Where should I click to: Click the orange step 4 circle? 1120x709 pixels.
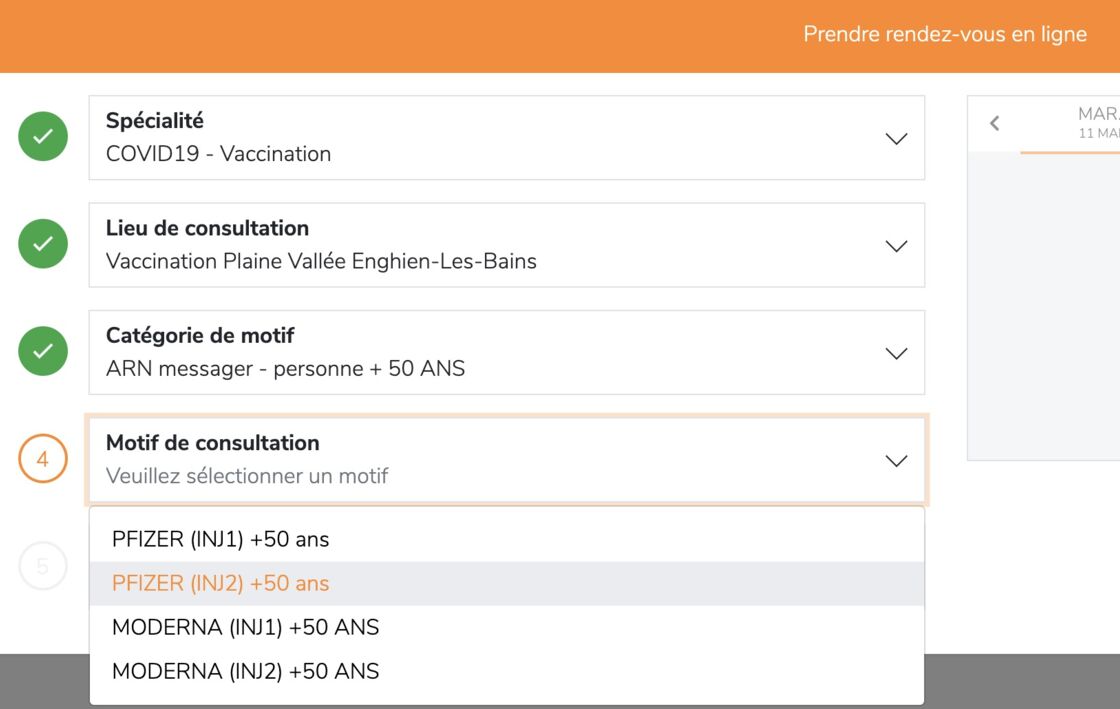click(43, 458)
